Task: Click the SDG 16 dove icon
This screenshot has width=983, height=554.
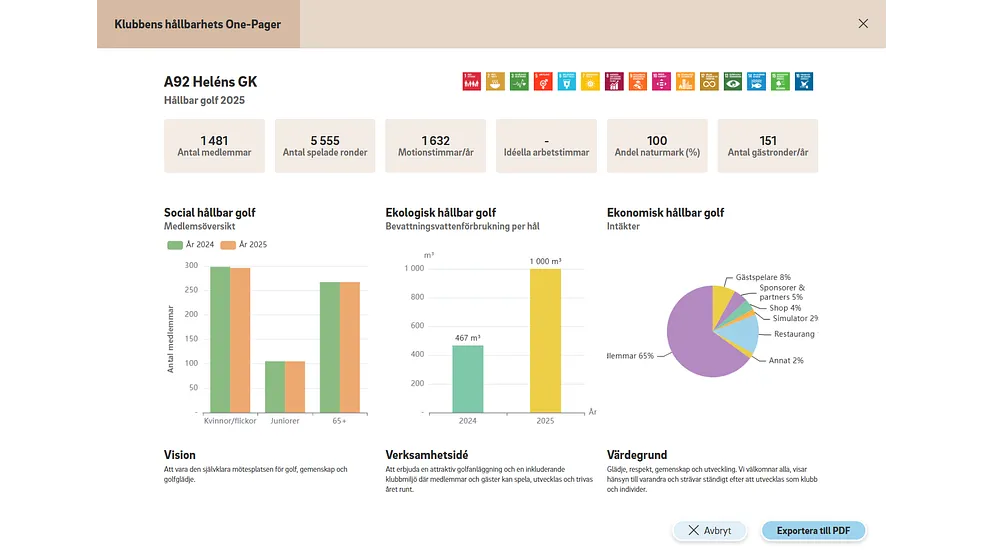Action: pyautogui.click(x=804, y=81)
